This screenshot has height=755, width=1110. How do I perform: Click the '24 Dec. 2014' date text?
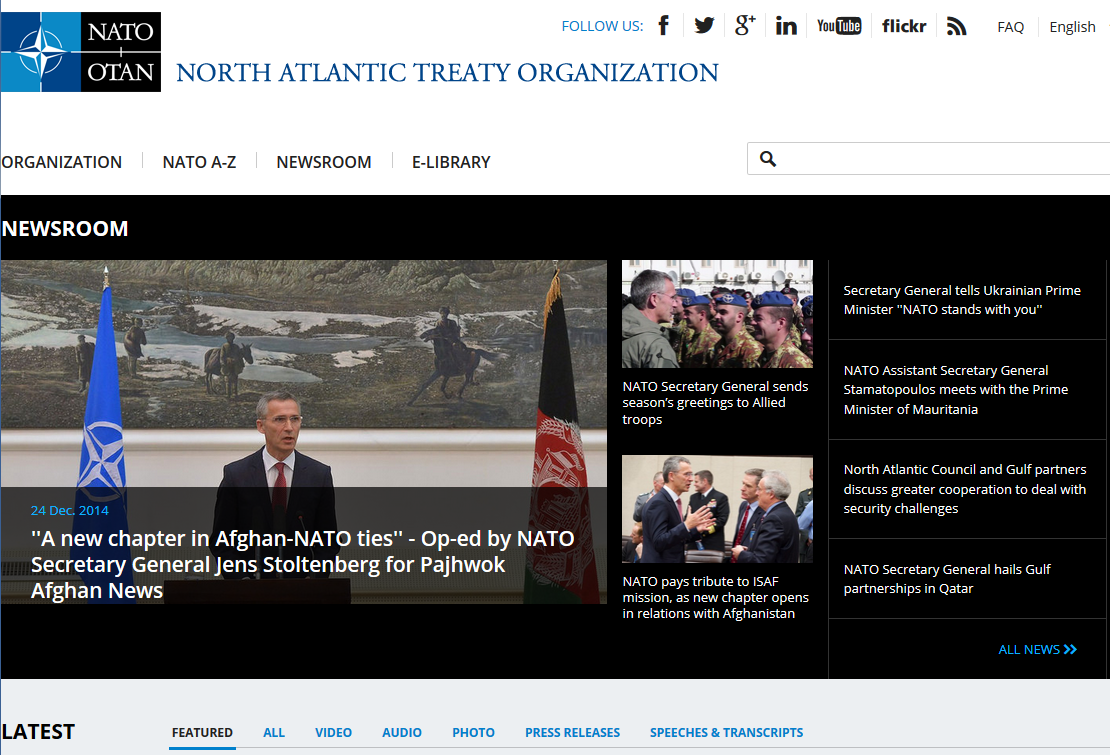pos(69,510)
